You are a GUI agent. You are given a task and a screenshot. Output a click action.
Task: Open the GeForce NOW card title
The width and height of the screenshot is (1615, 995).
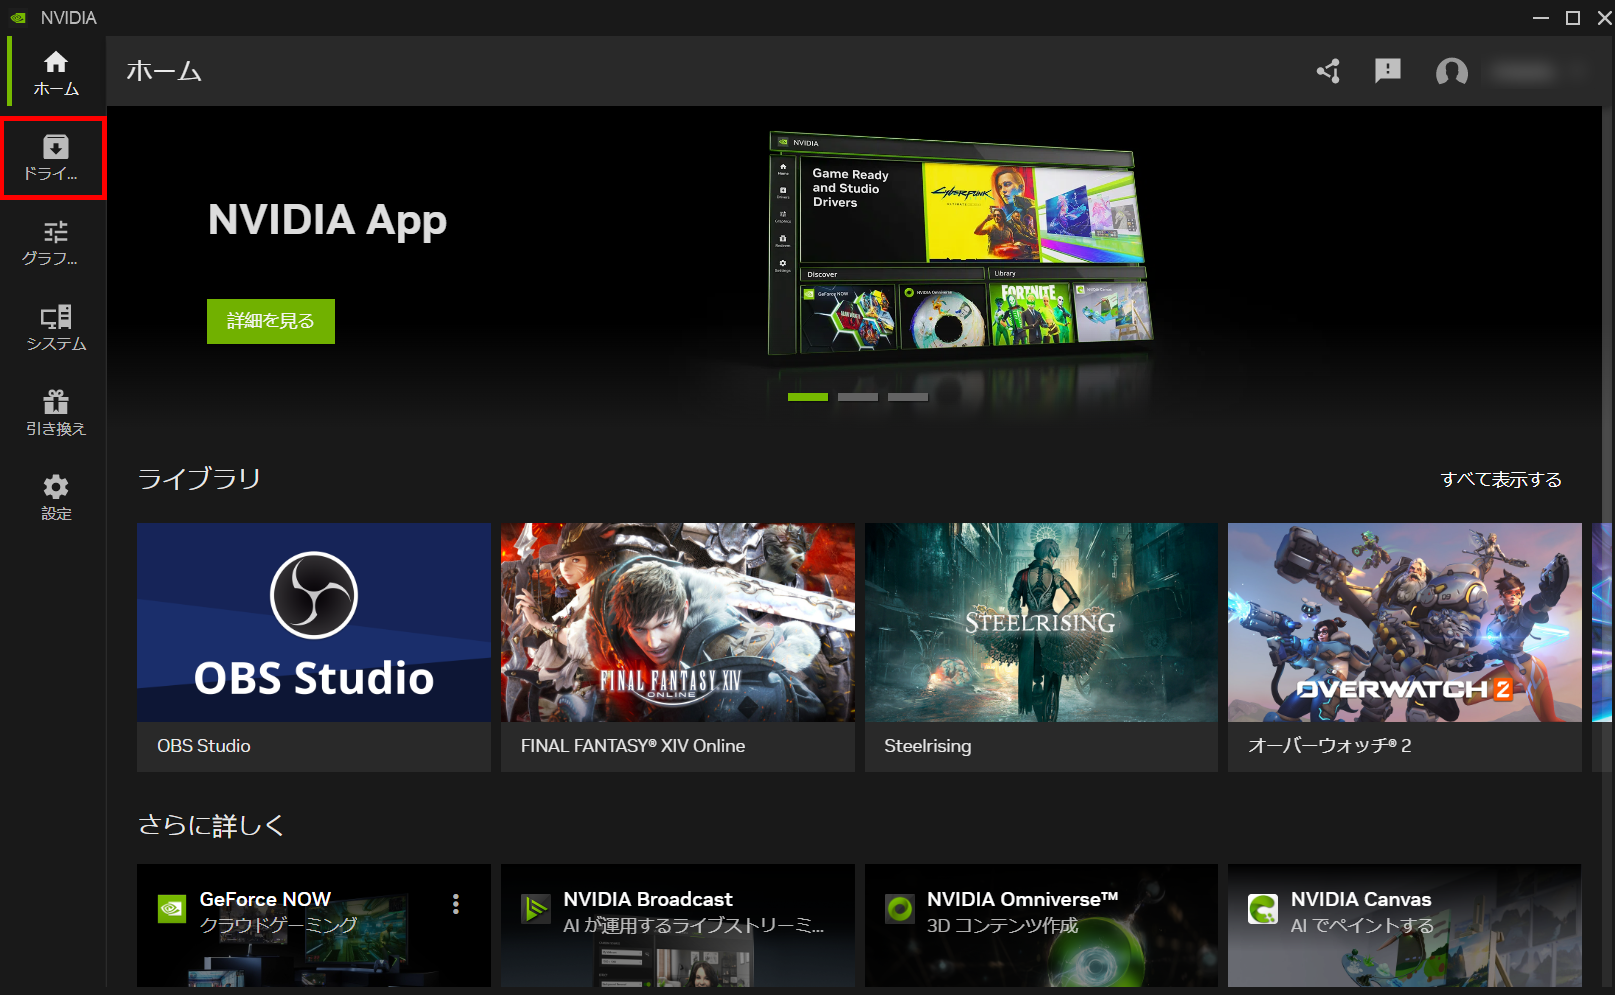click(x=265, y=899)
